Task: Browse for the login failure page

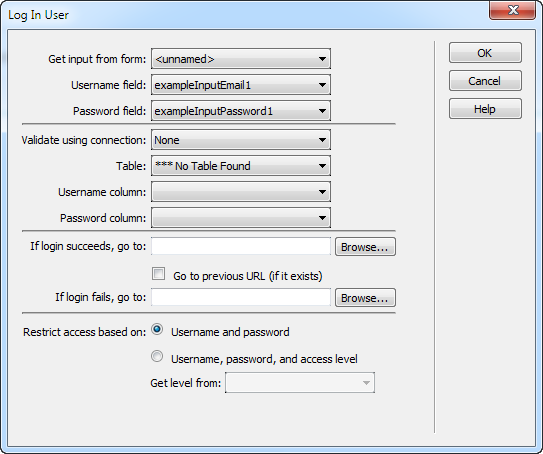Action: click(x=365, y=297)
